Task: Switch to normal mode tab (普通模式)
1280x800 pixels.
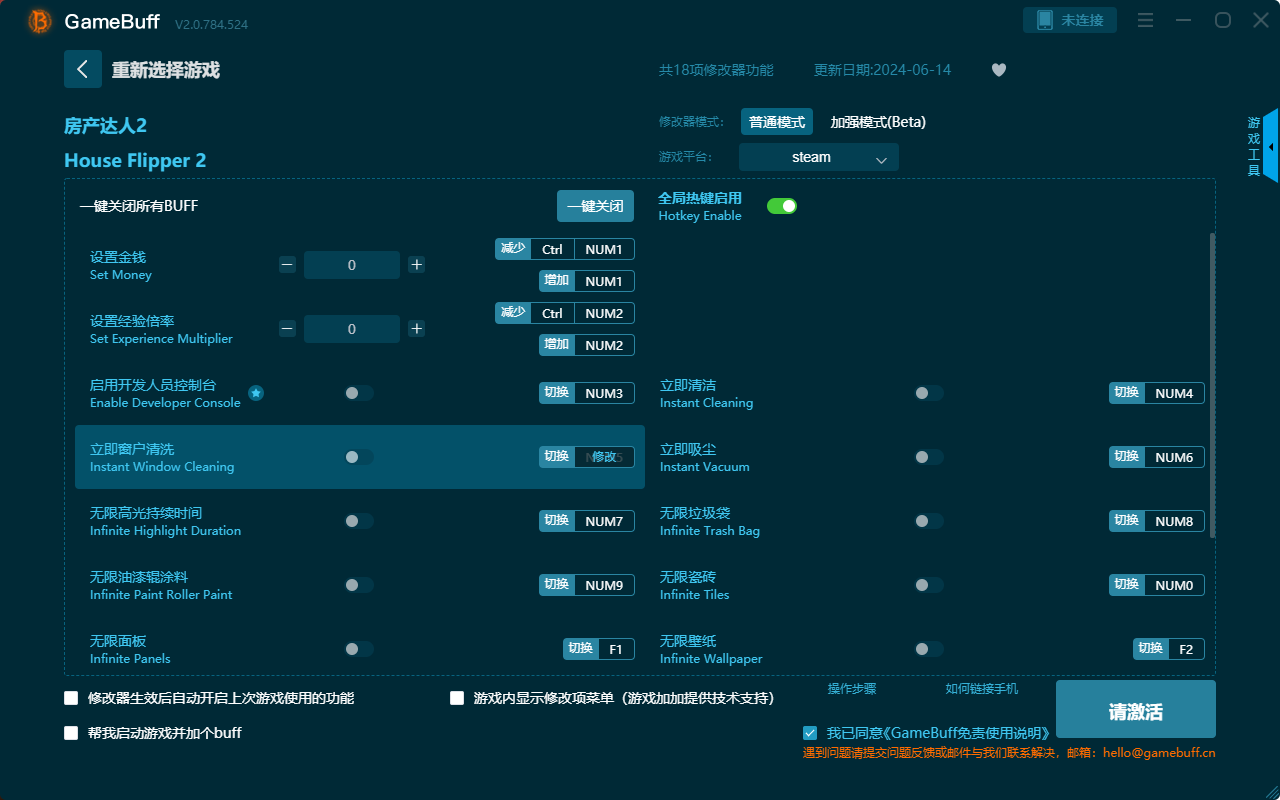Action: [x=776, y=122]
